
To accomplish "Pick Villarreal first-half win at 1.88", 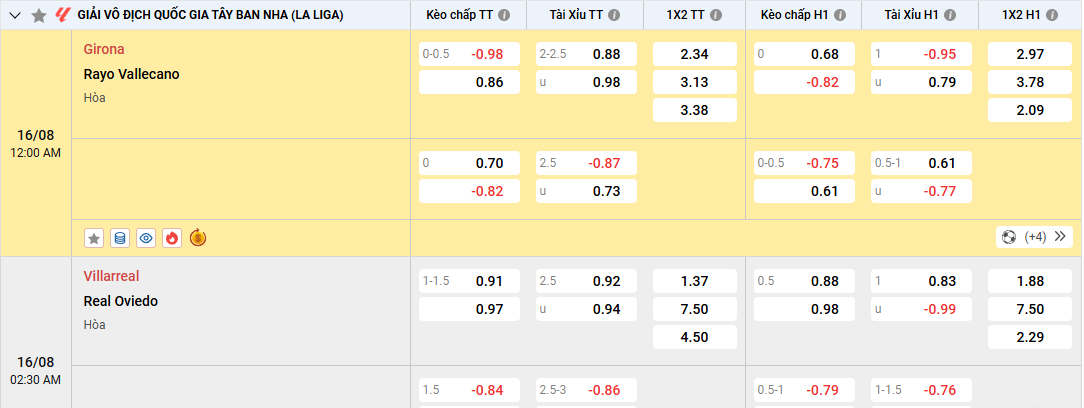I will click(1030, 281).
